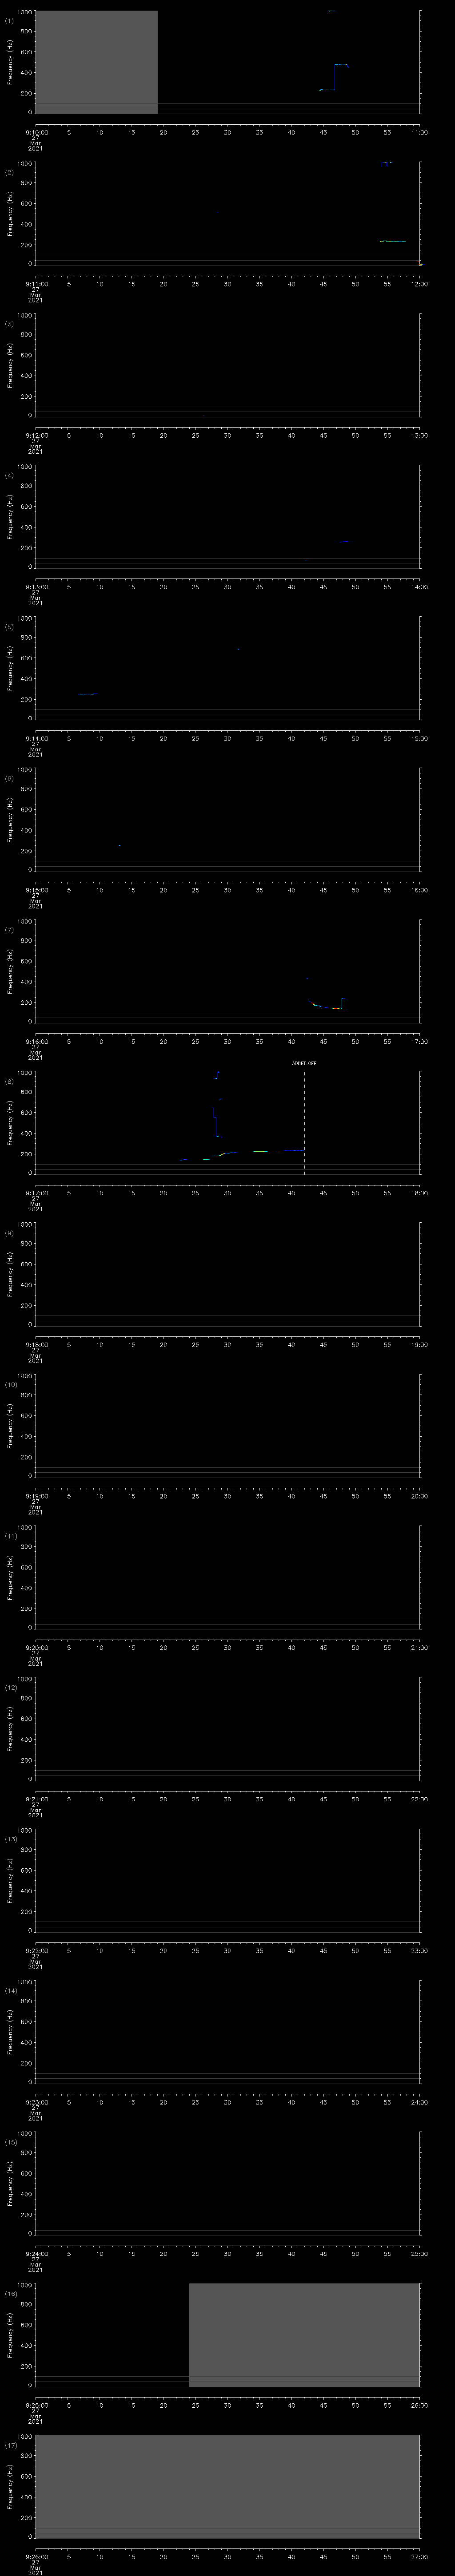Click the panel number label (12)

[x=11, y=1687]
